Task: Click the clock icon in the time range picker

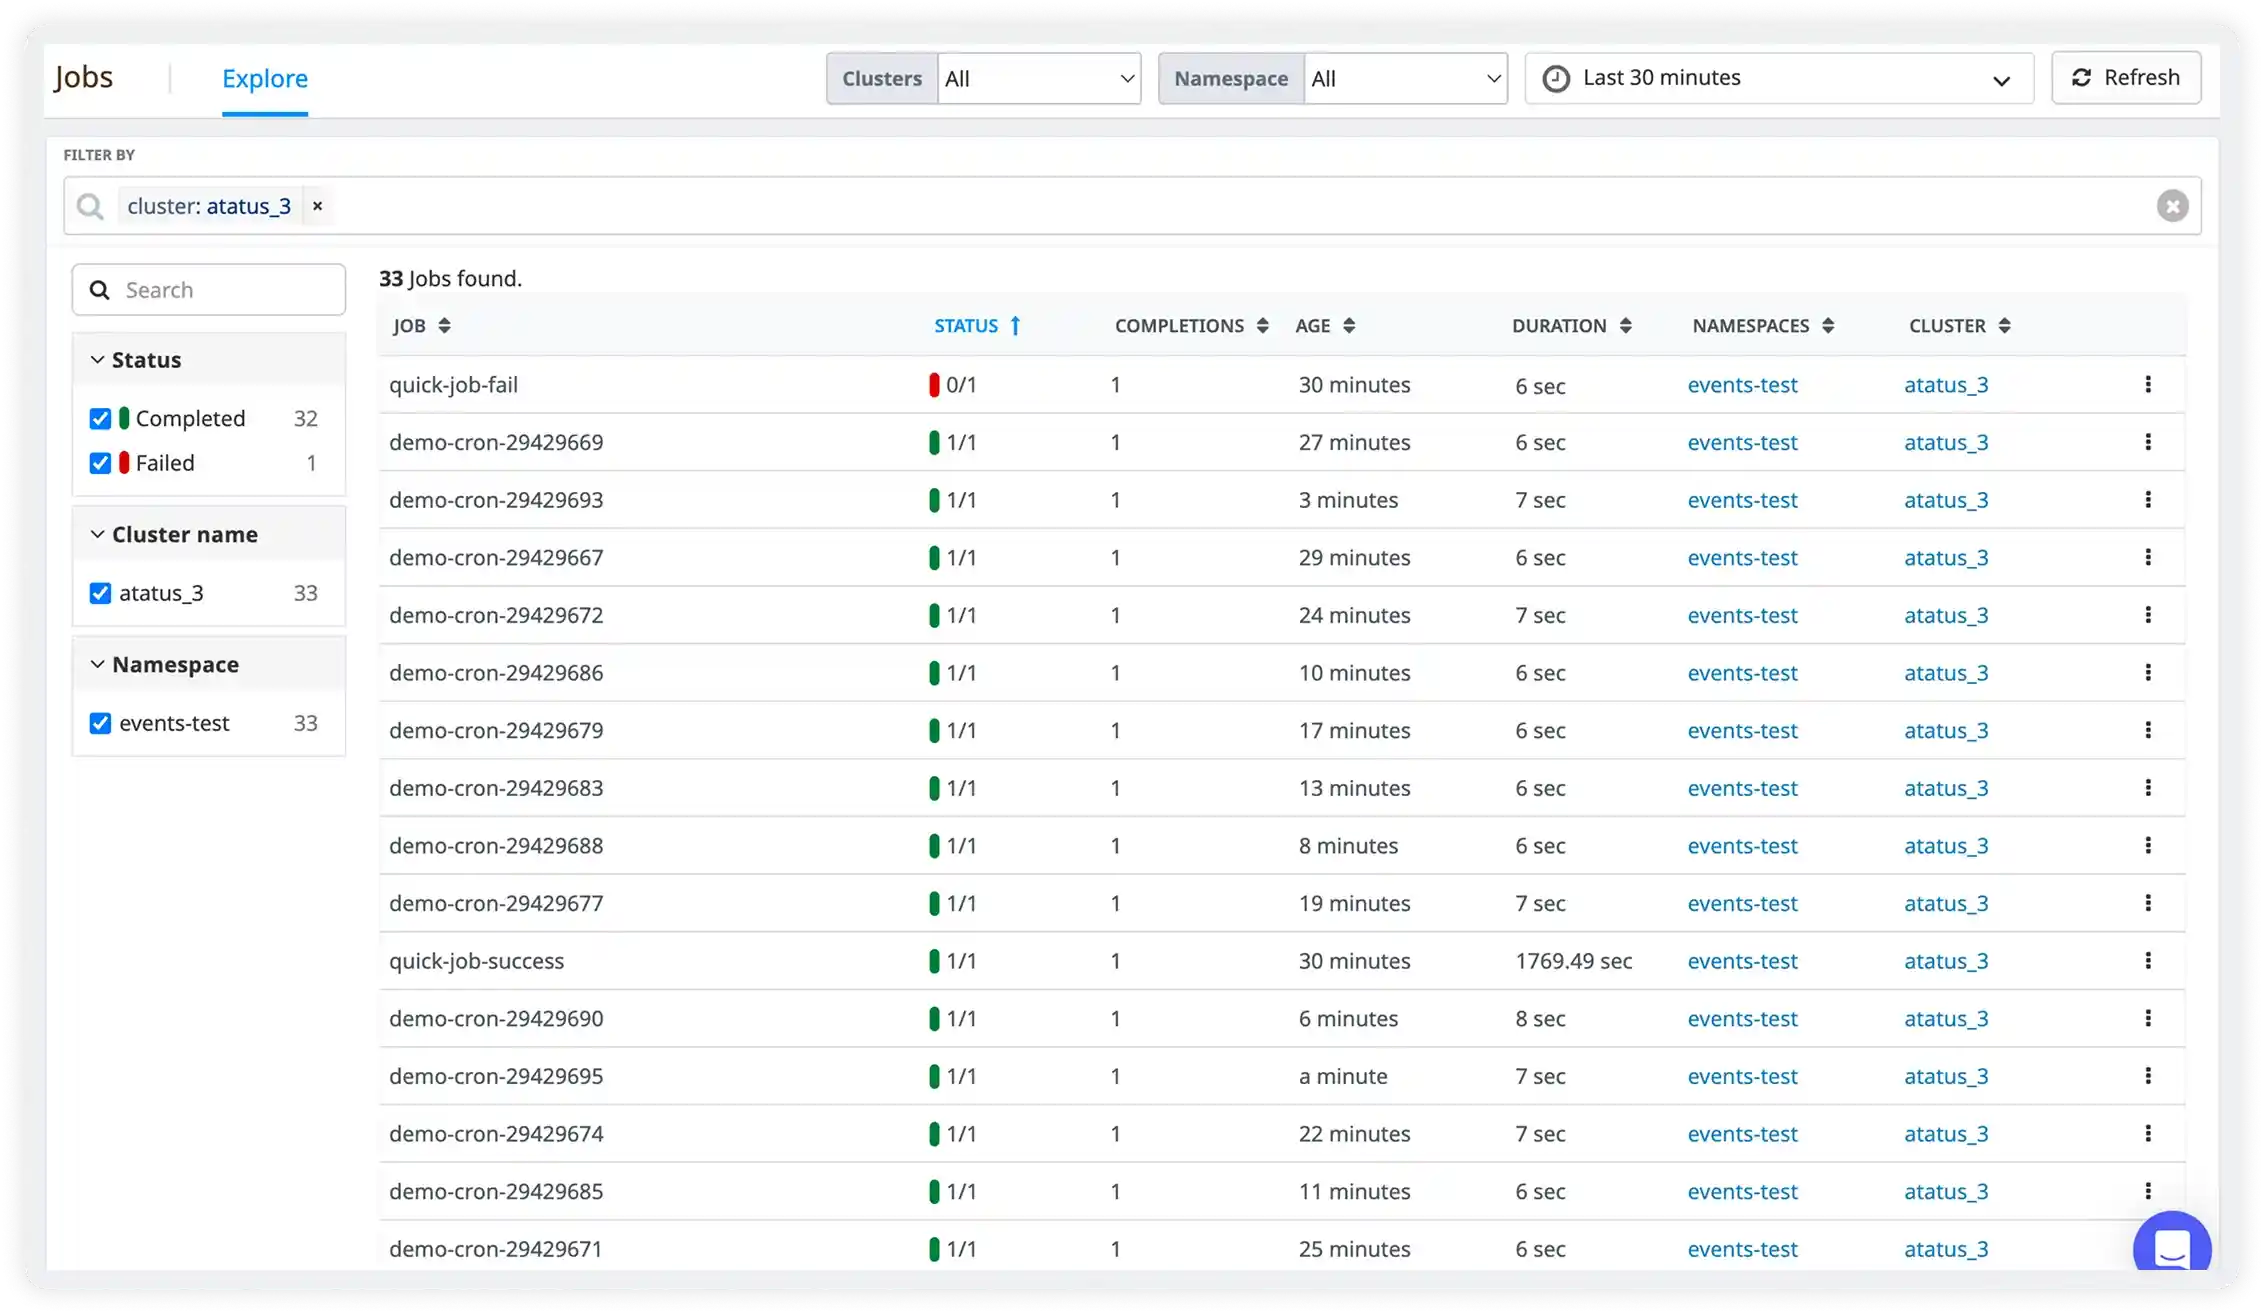Action: pos(1557,77)
